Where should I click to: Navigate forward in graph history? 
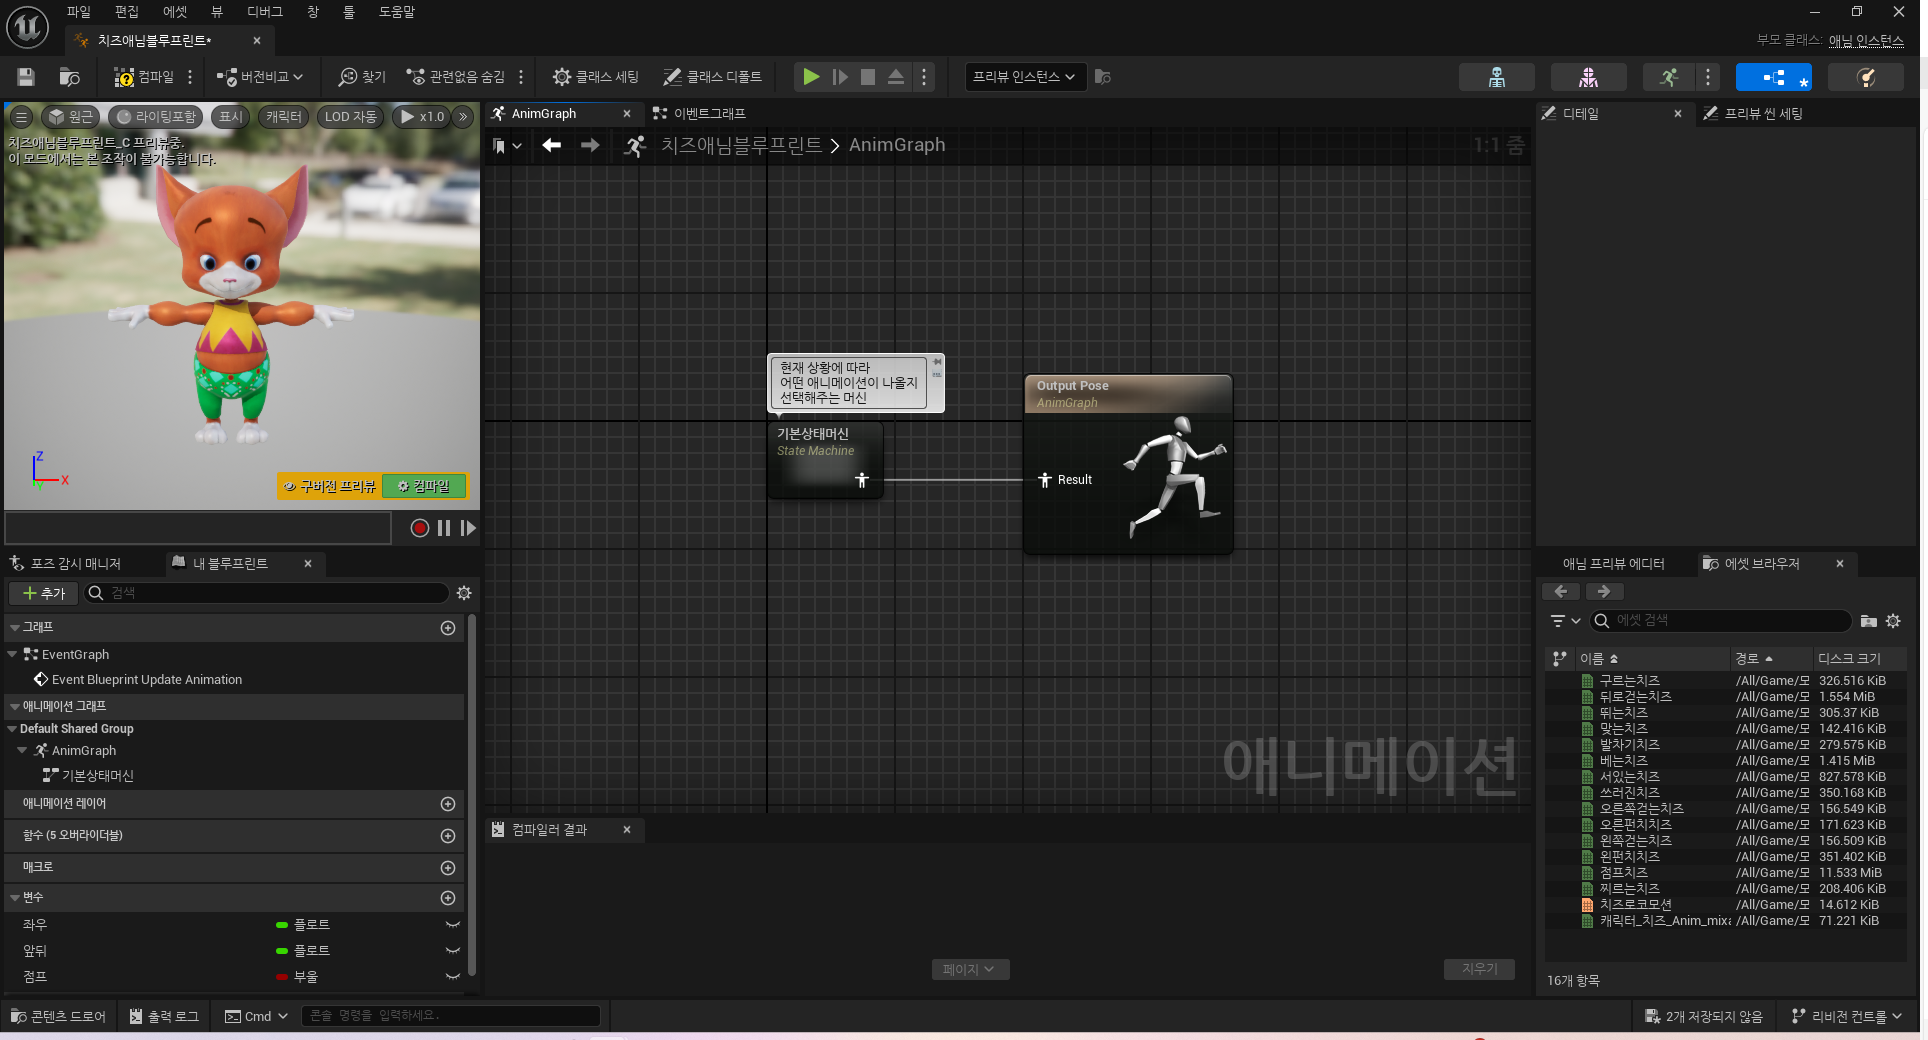tap(590, 146)
